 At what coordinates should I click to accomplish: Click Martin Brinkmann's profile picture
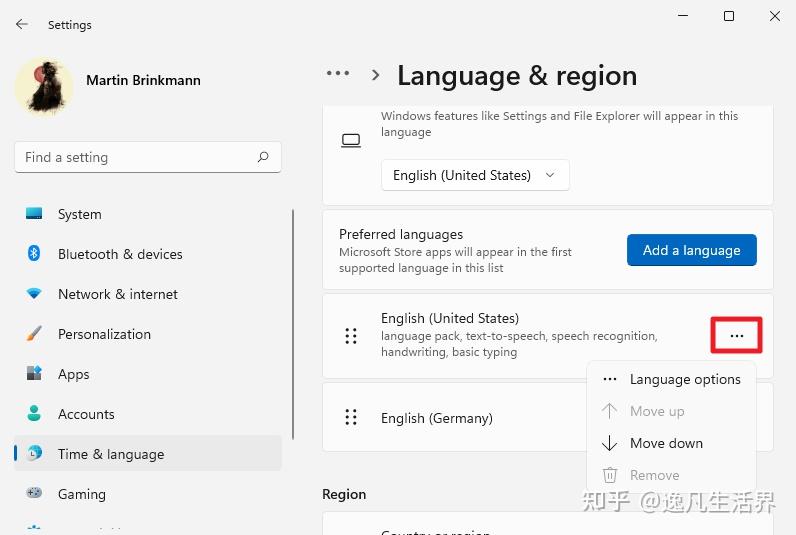click(x=44, y=86)
